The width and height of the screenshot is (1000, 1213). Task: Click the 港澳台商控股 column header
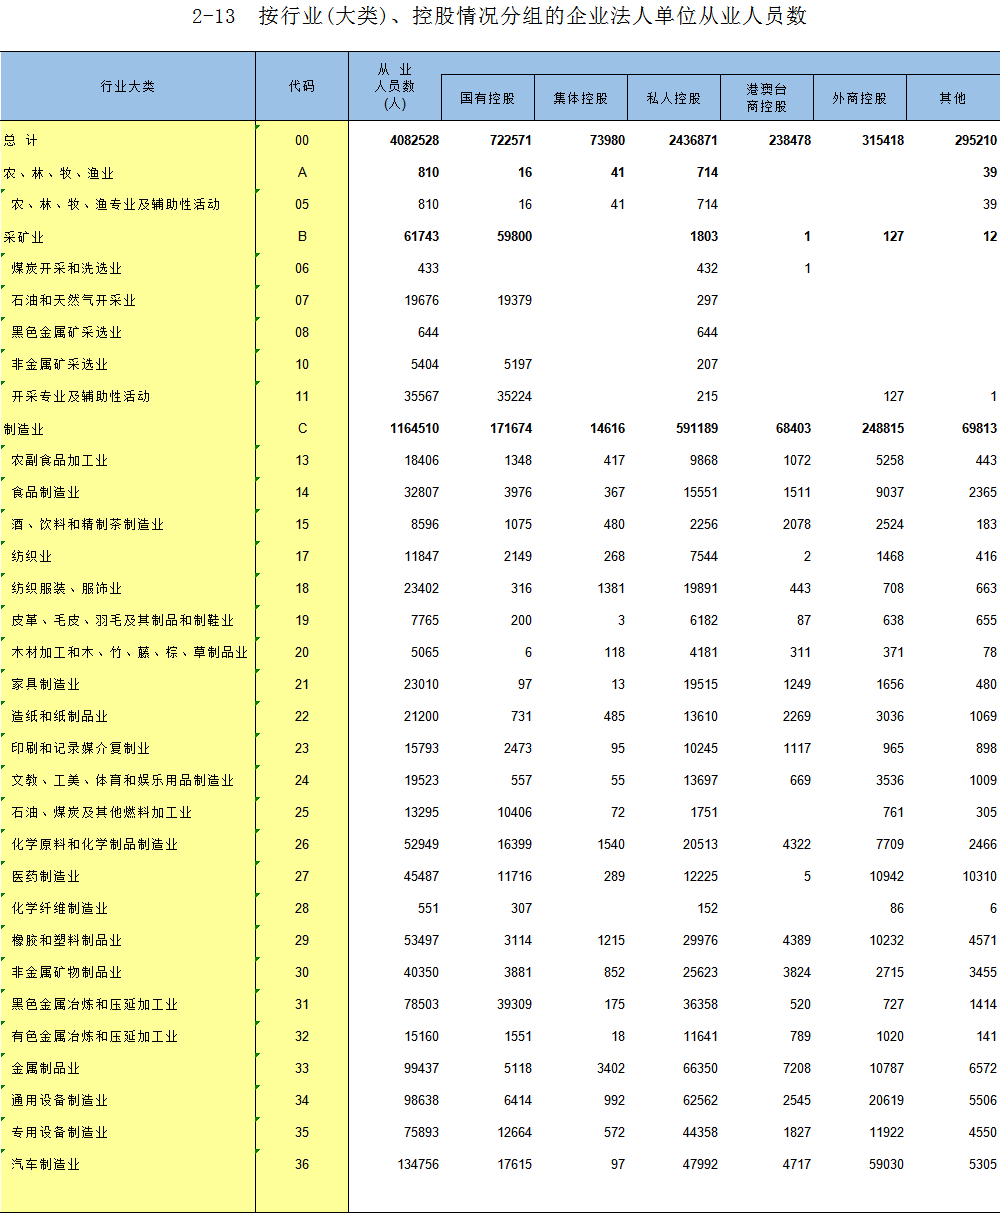[767, 98]
